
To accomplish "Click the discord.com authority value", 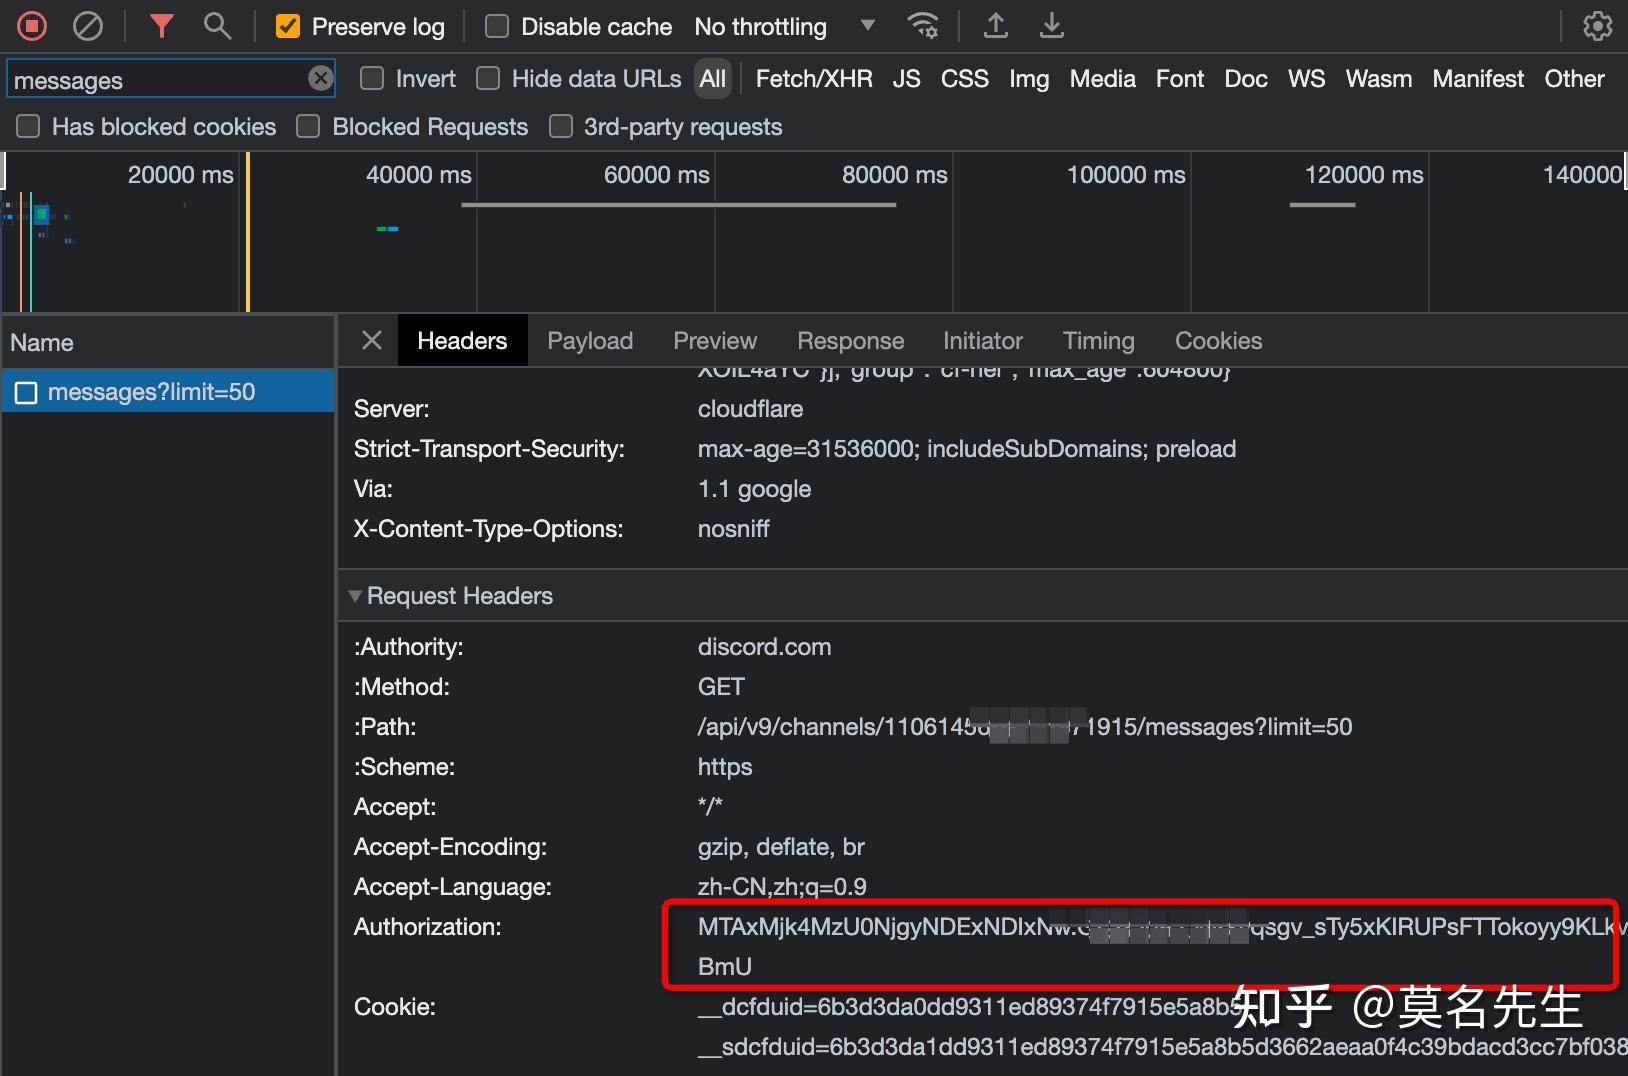I will tap(764, 647).
